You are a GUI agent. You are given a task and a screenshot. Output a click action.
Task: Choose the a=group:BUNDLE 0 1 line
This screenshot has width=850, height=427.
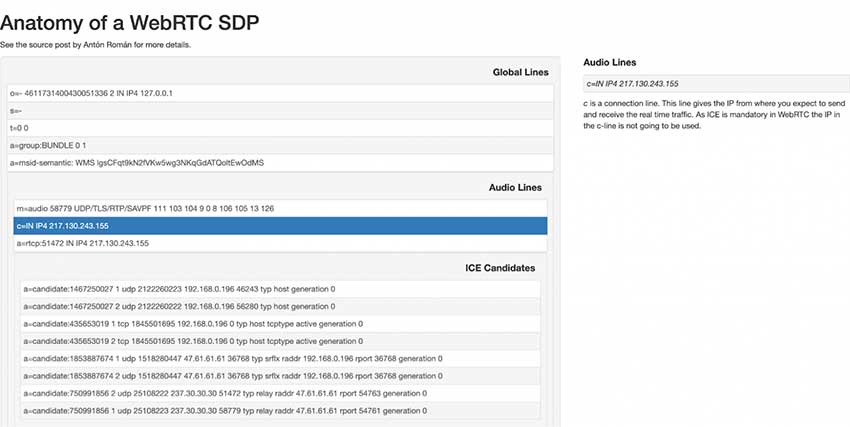point(279,145)
